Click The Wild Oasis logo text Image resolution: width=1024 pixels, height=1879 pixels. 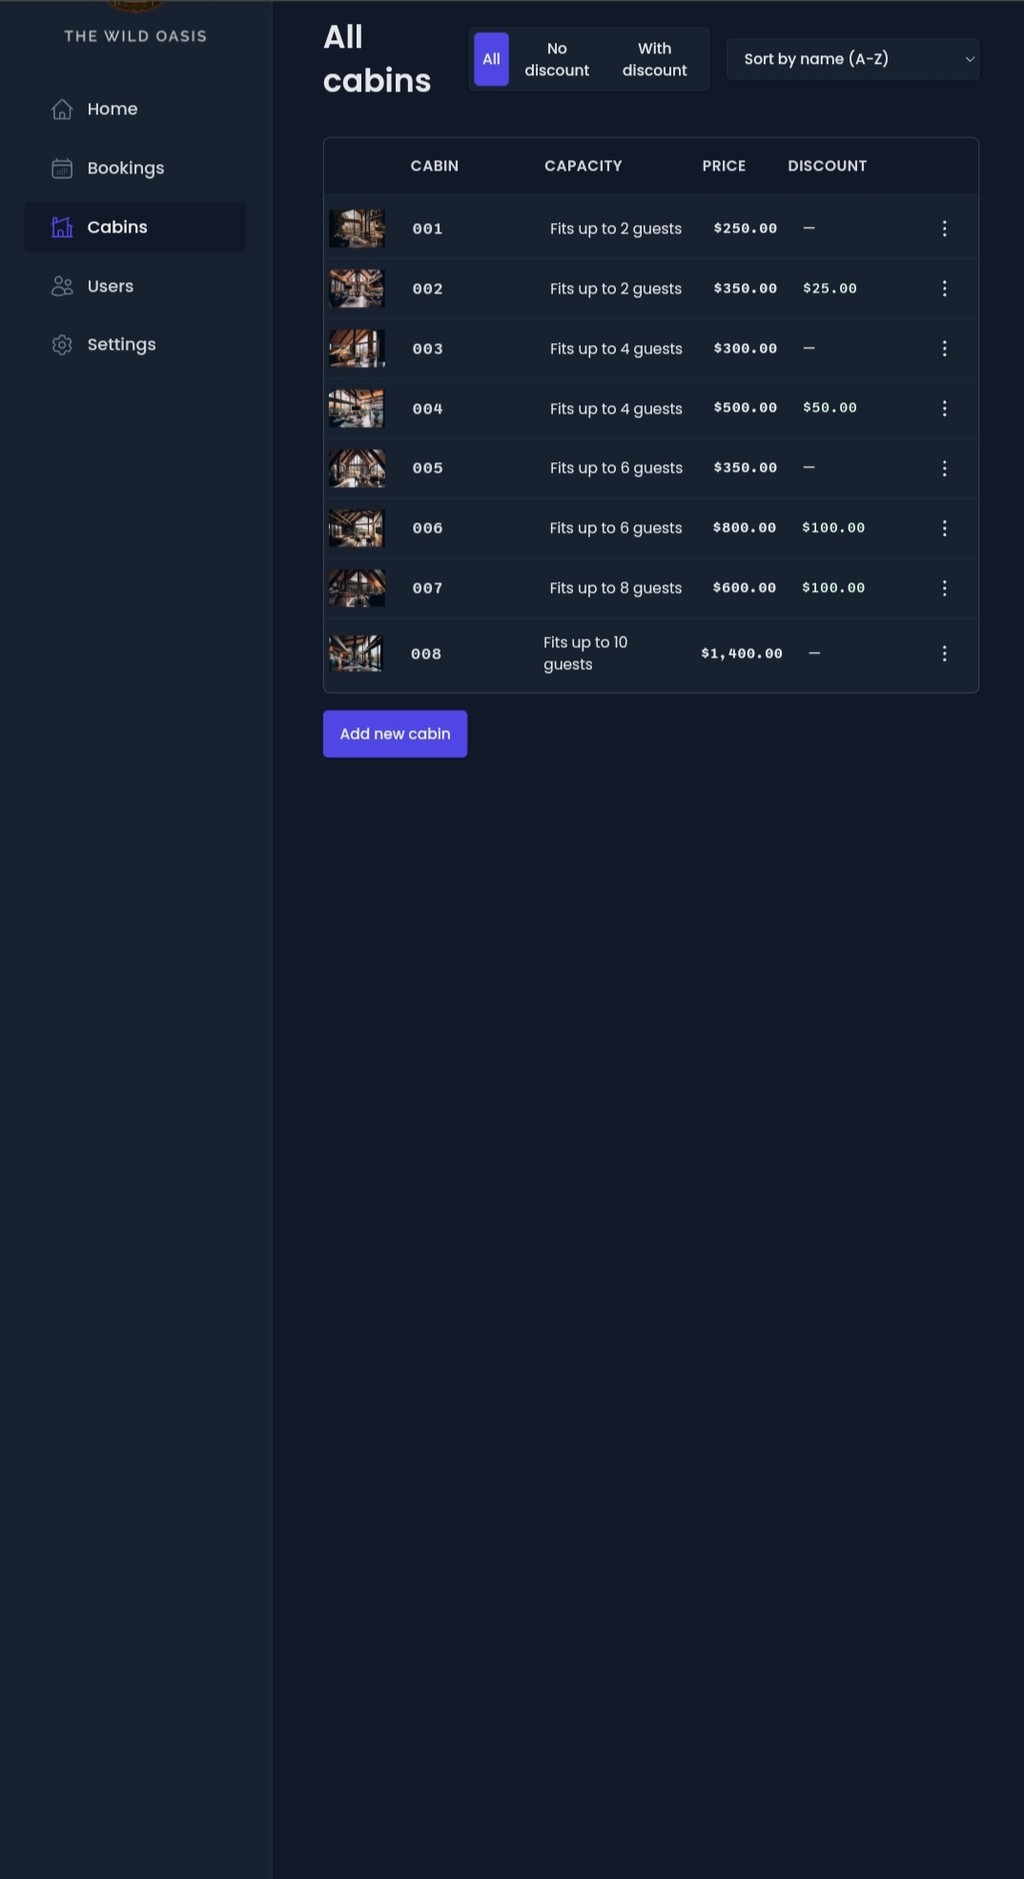coord(135,36)
